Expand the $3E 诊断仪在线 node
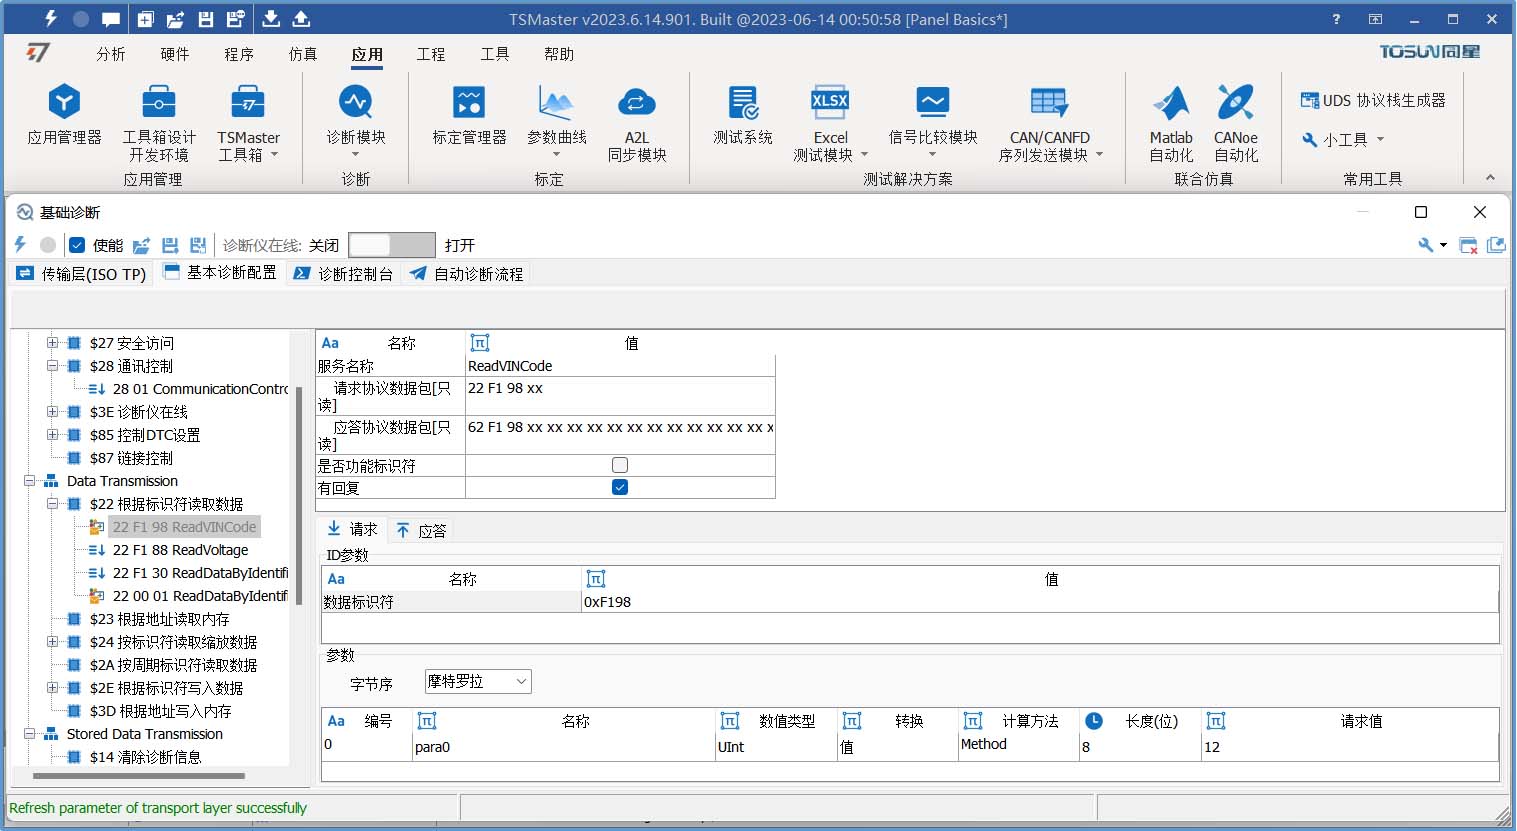 pos(53,412)
